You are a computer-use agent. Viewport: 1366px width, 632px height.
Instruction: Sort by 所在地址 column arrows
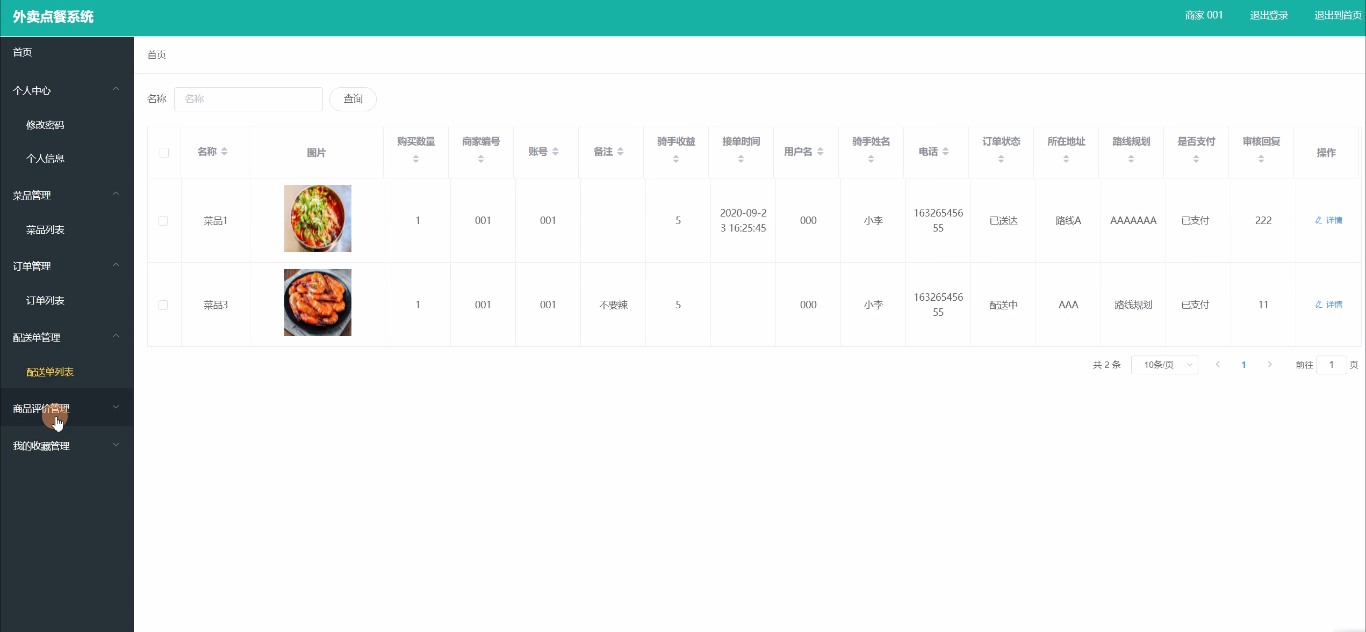click(1066, 159)
